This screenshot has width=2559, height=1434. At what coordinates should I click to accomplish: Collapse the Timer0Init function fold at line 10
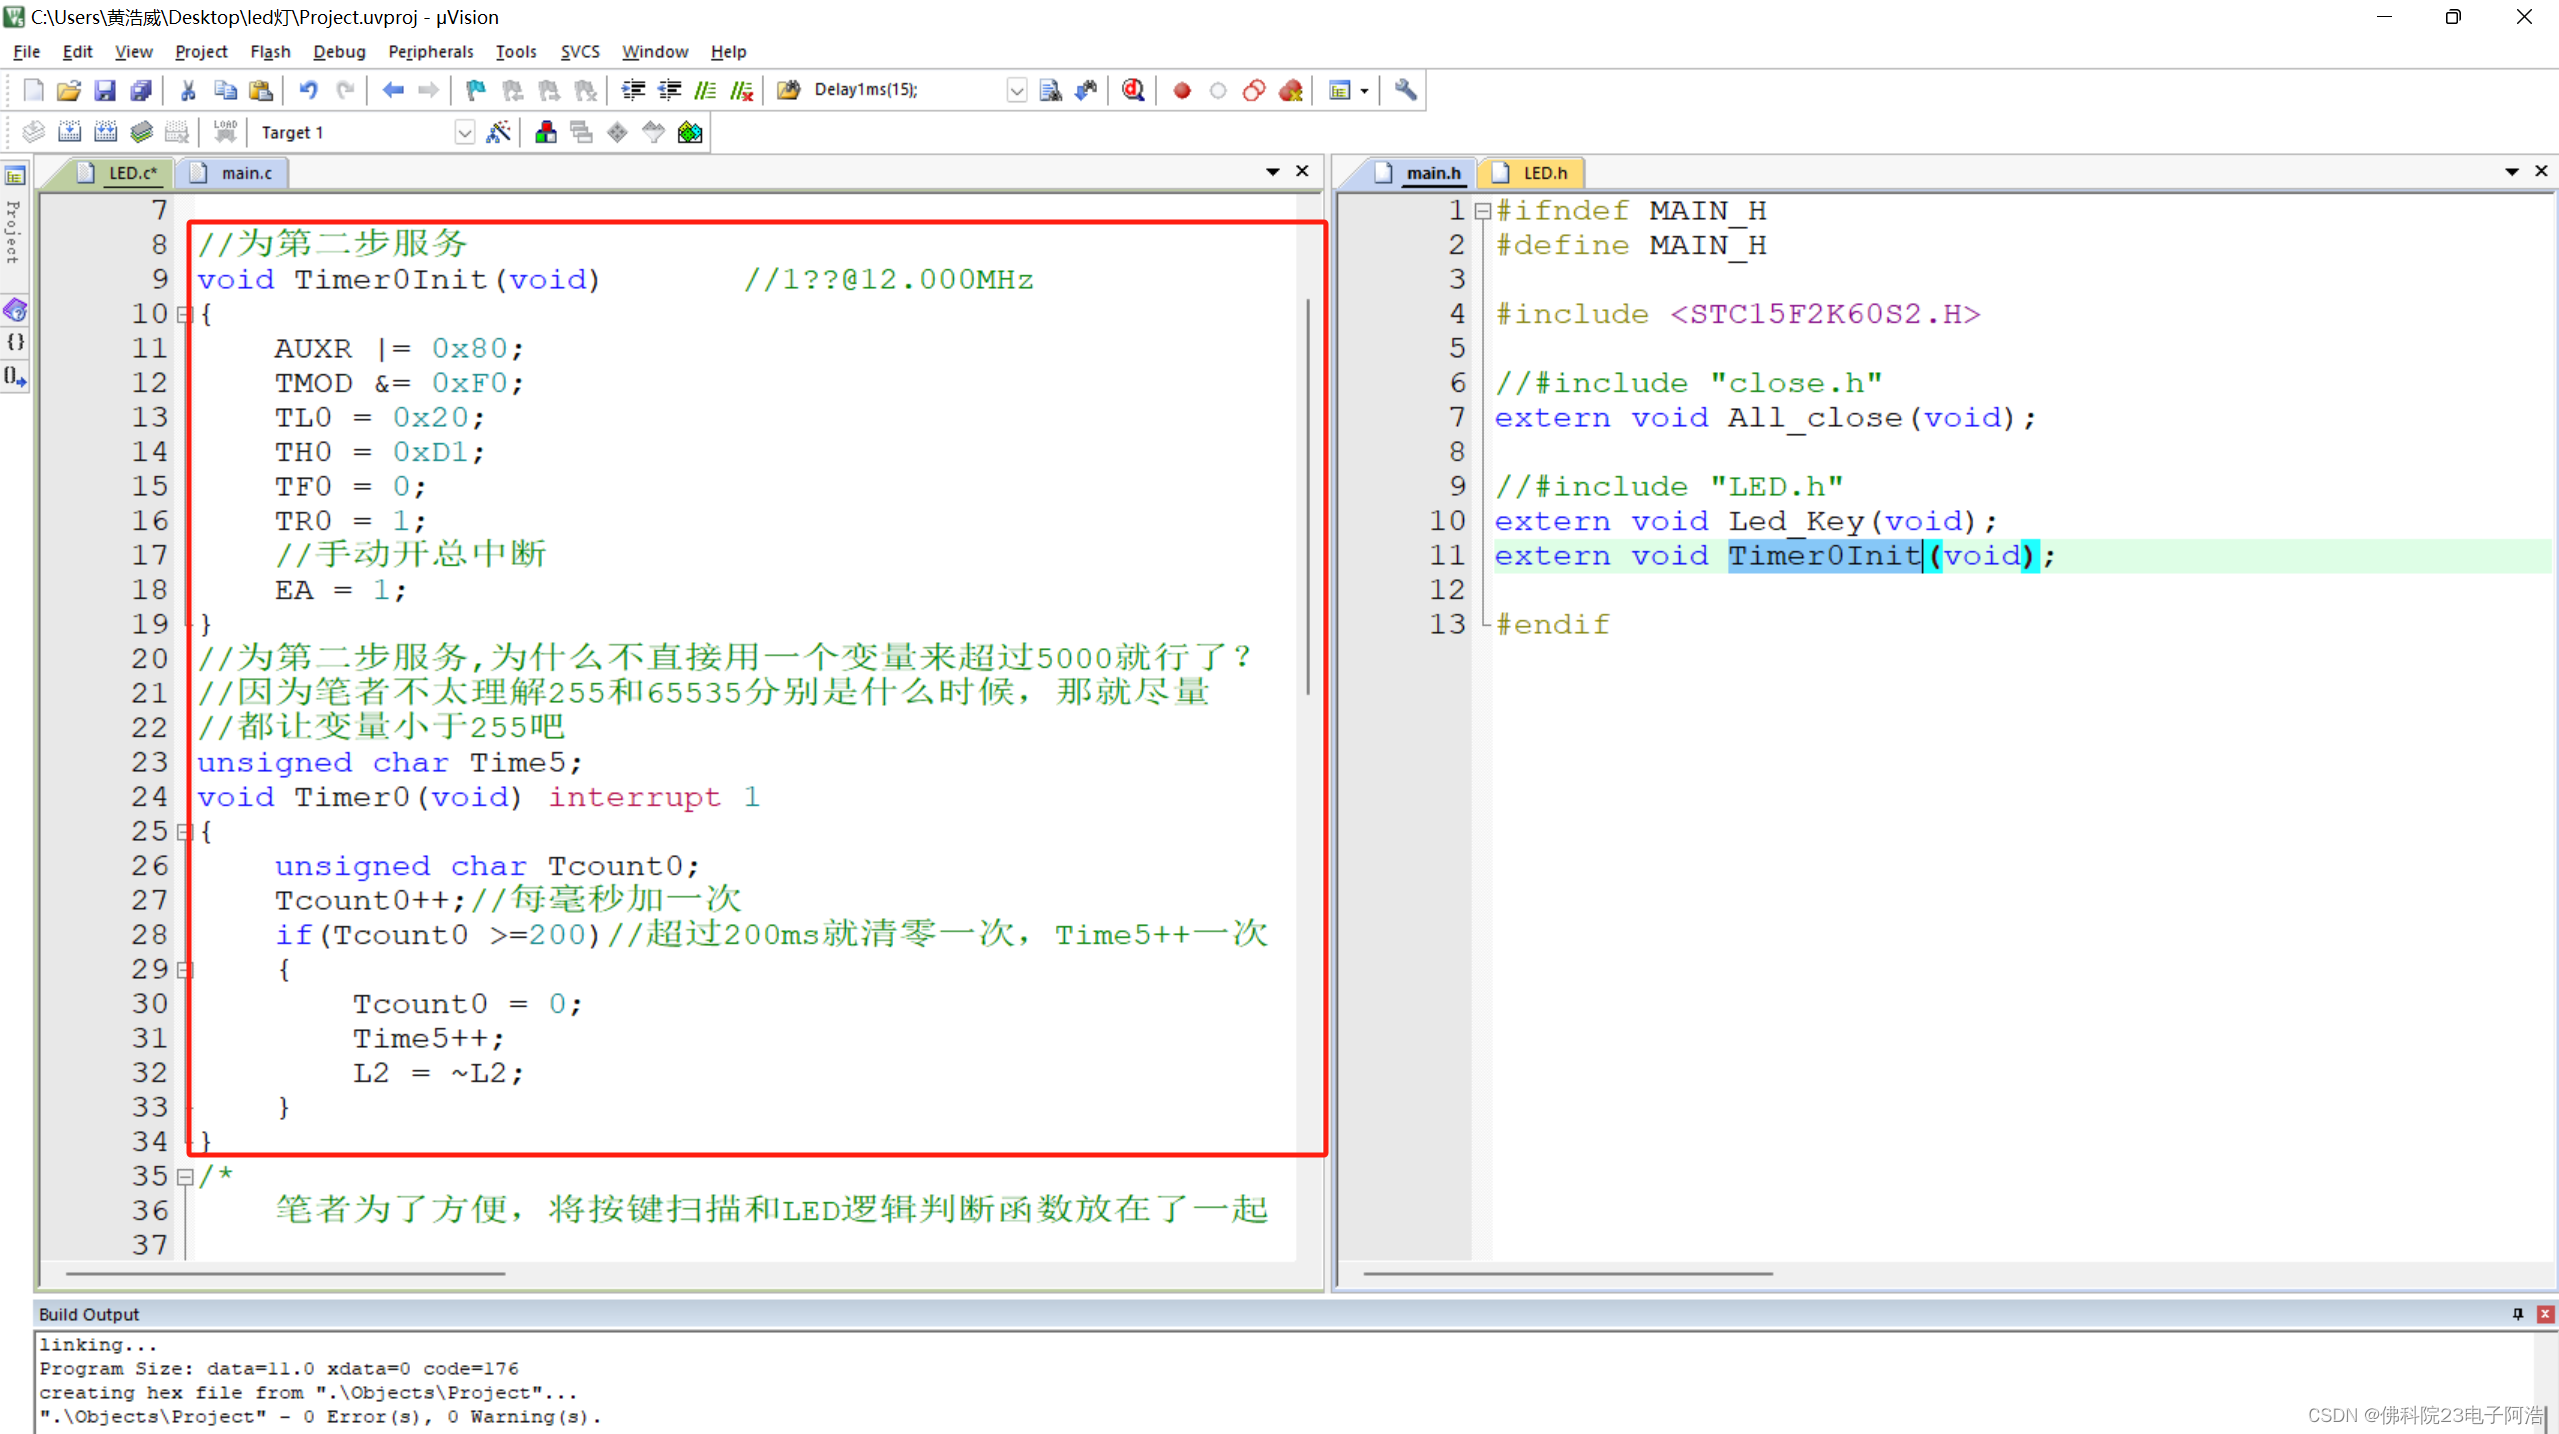click(184, 314)
